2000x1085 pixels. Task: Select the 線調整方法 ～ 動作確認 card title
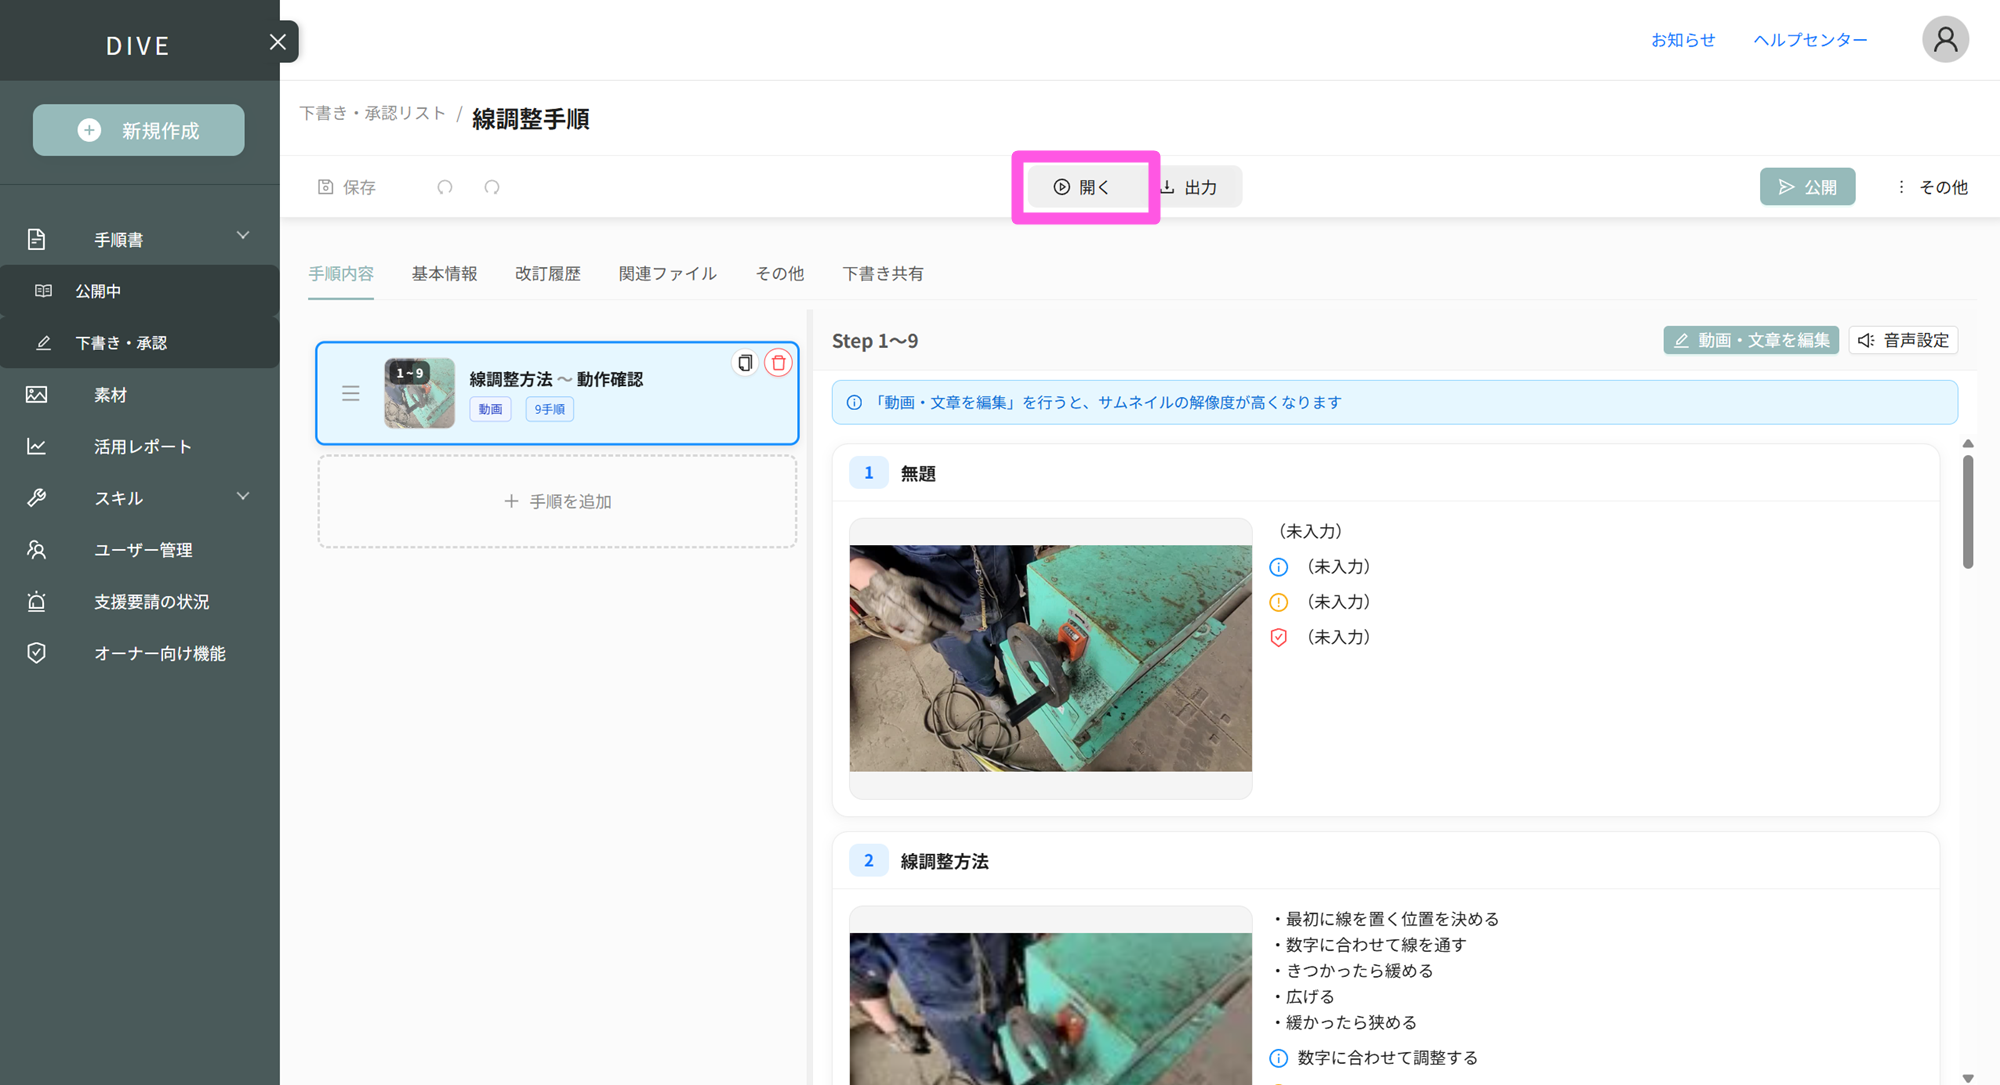click(556, 379)
